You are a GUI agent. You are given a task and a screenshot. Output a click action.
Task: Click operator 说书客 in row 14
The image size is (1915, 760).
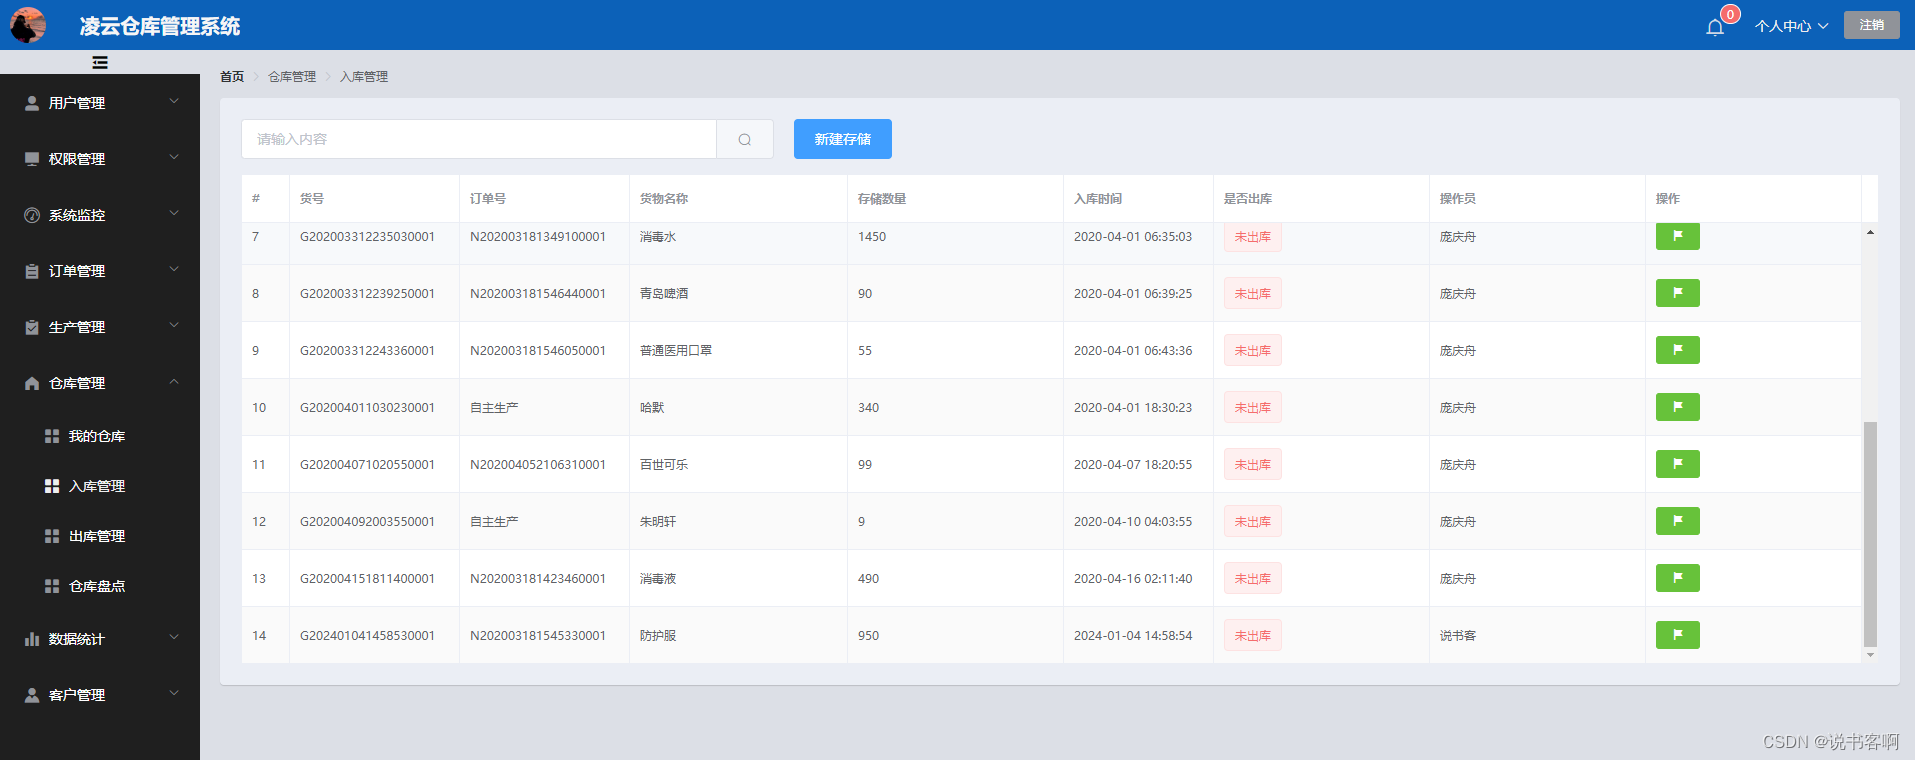(x=1457, y=635)
